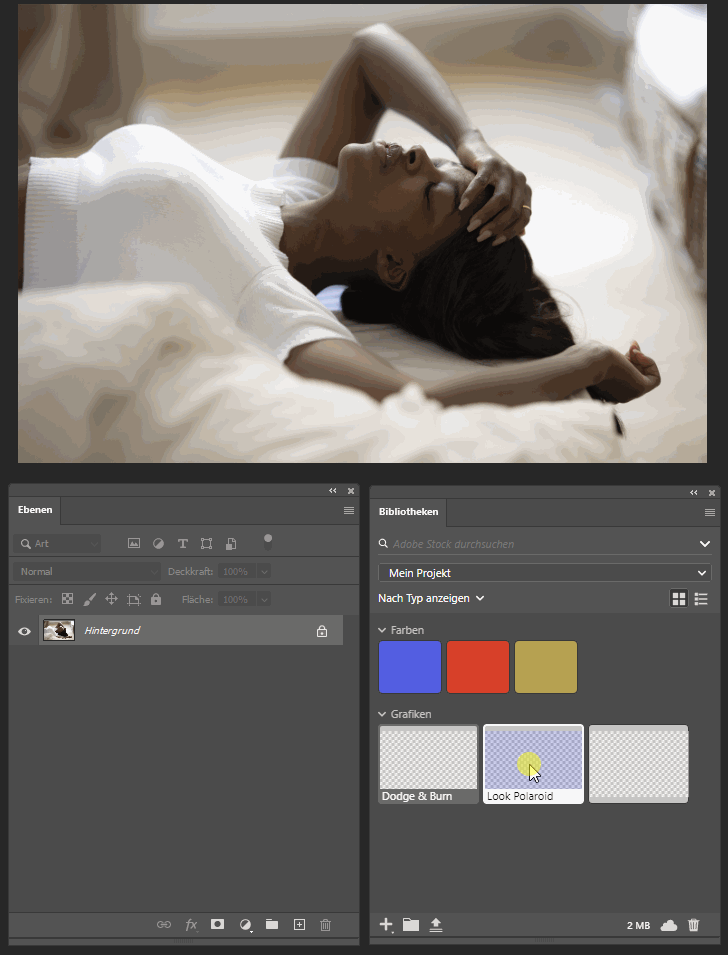728x955 pixels.
Task: Select the Ebenen panel tab
Action: point(35,510)
